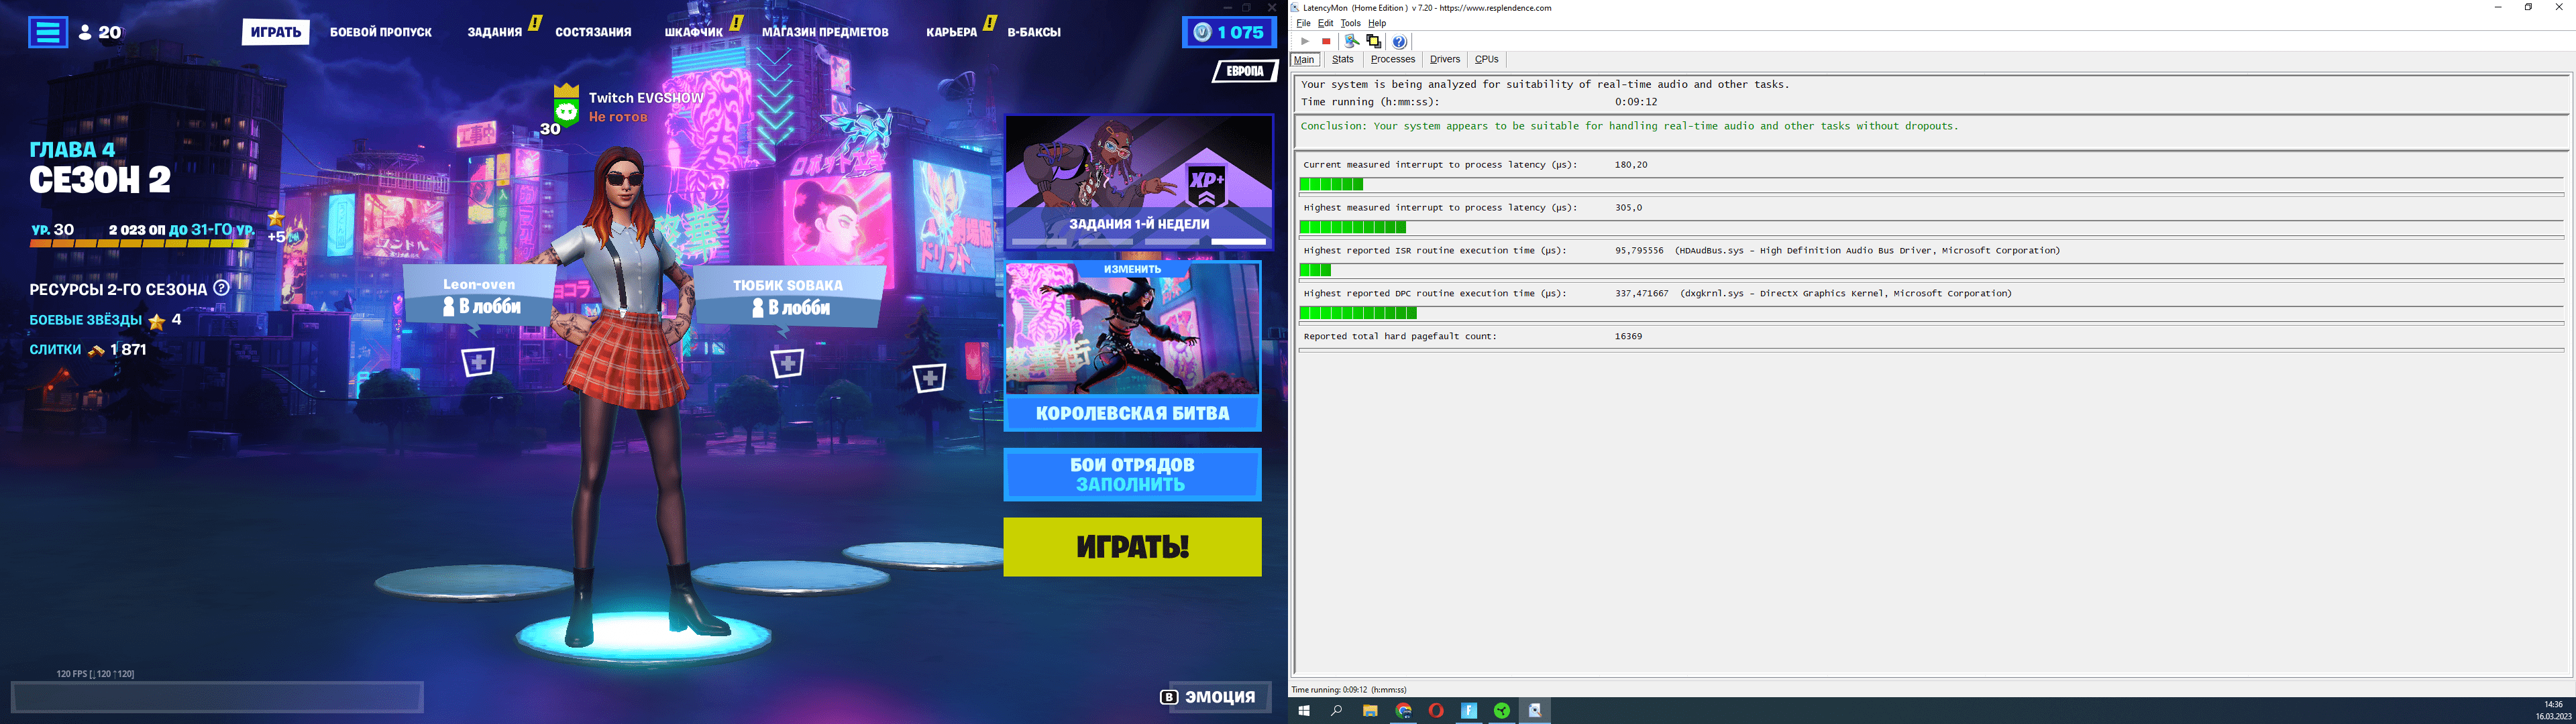Open the В-БАКСЫ tab
Image resolution: width=2576 pixels, height=724 pixels.
tap(1034, 32)
